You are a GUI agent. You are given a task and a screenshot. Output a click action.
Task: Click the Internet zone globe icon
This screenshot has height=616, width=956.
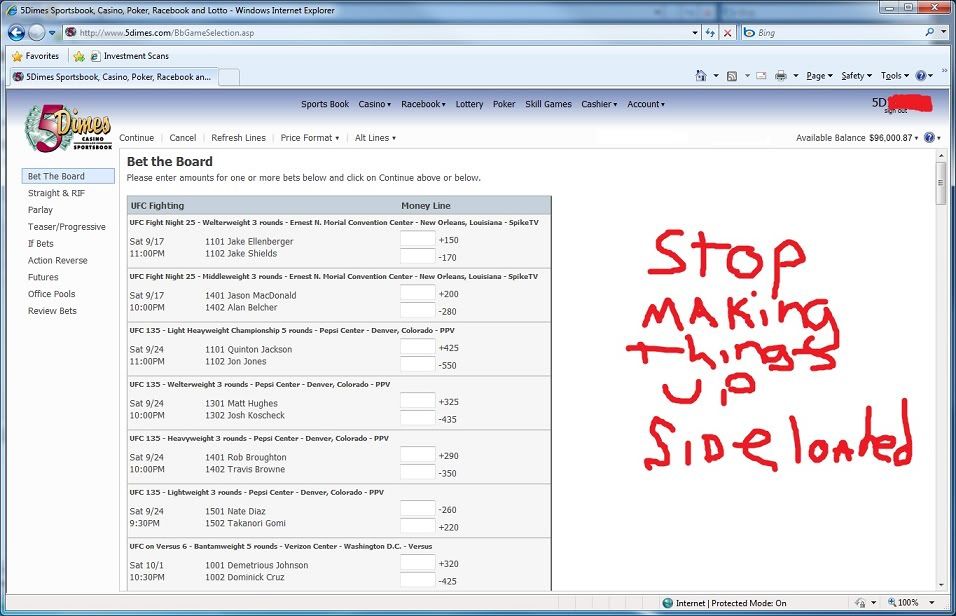click(x=668, y=603)
